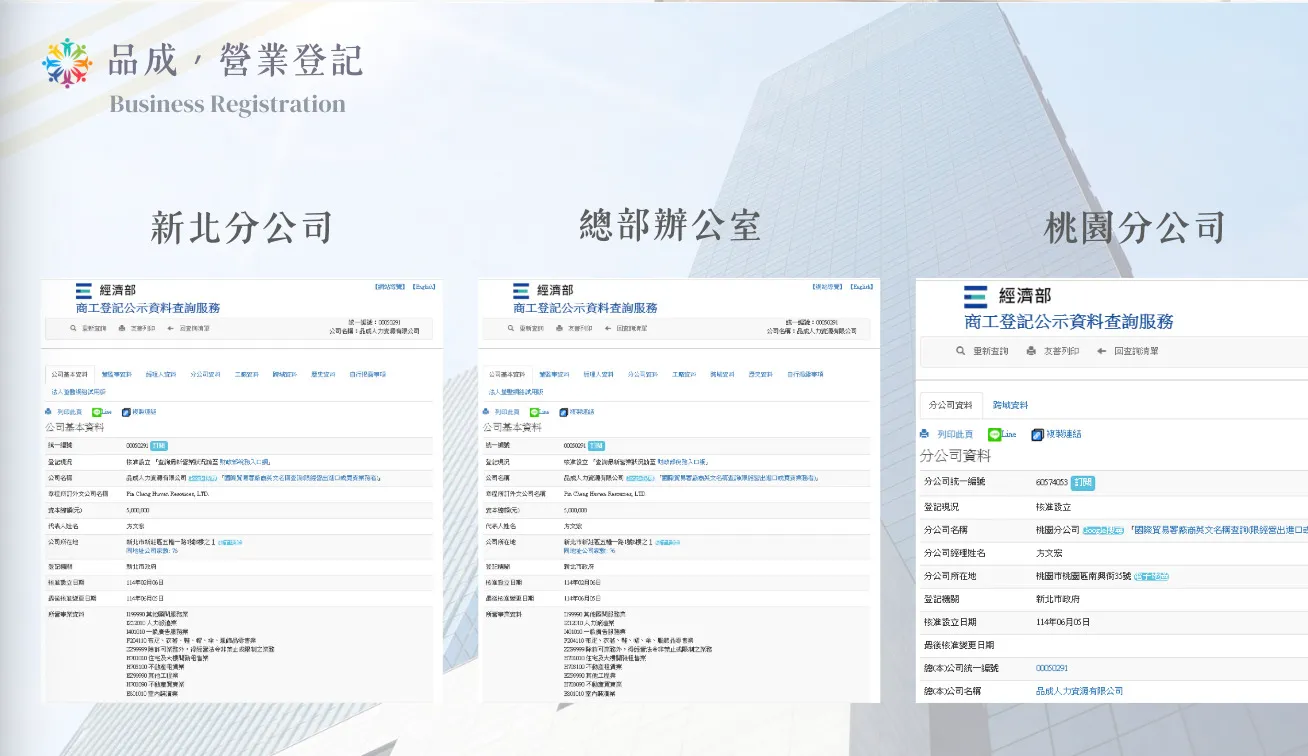Open the 公司基本資料 tab under 總部辦公室
The height and width of the screenshot is (756, 1308).
[507, 374]
